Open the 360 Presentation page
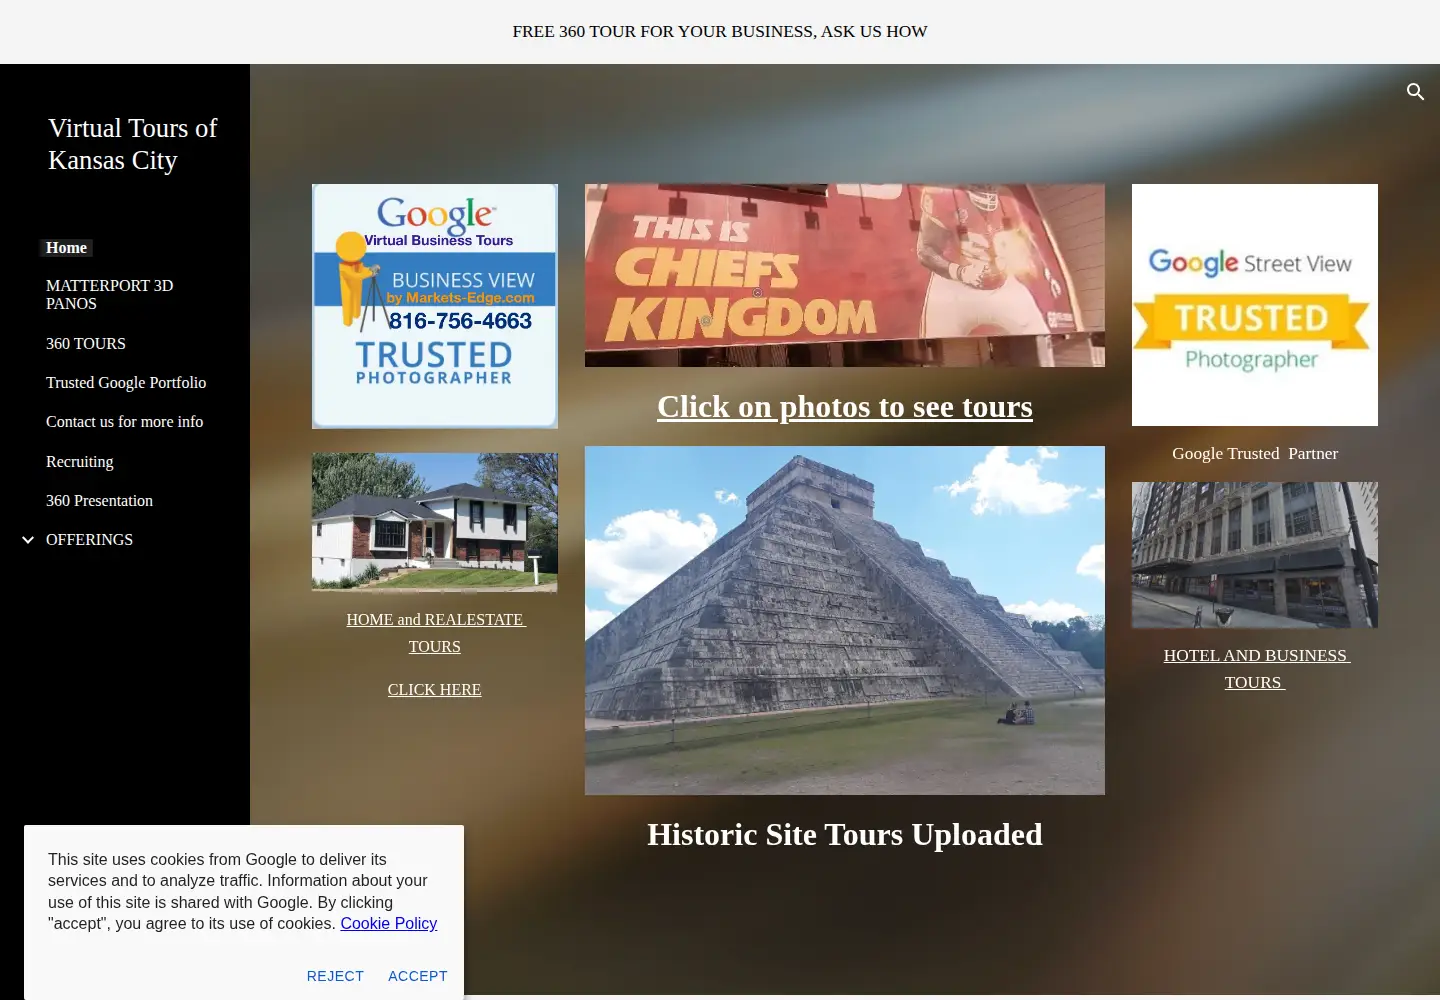The image size is (1440, 1000). pos(100,501)
